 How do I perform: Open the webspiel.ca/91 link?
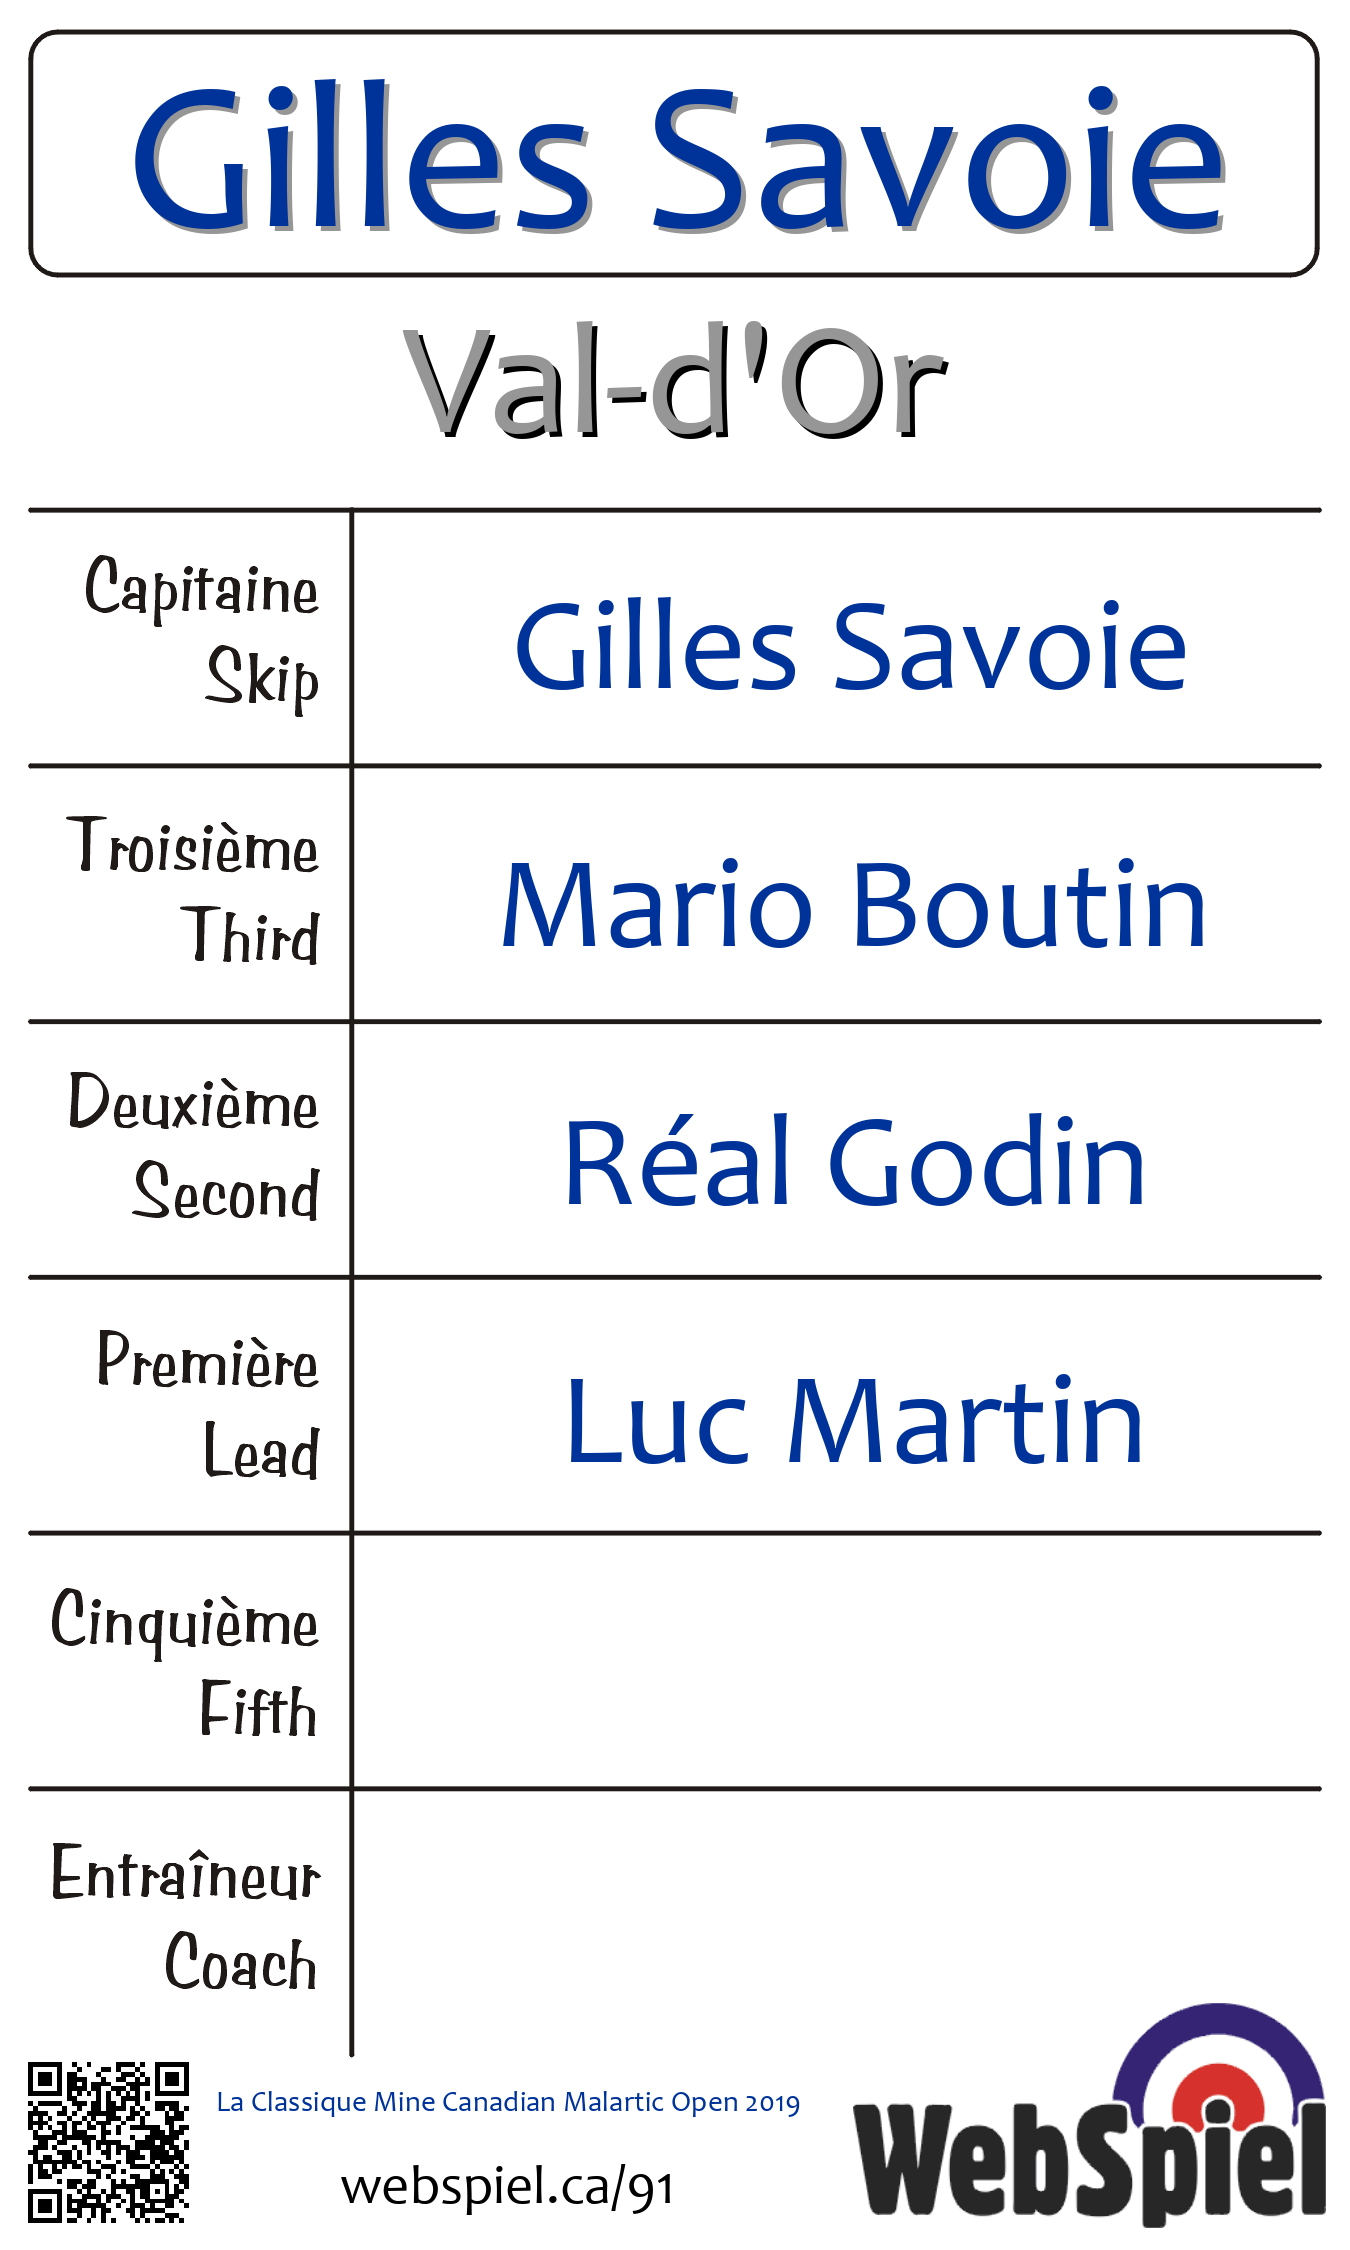pos(507,2186)
